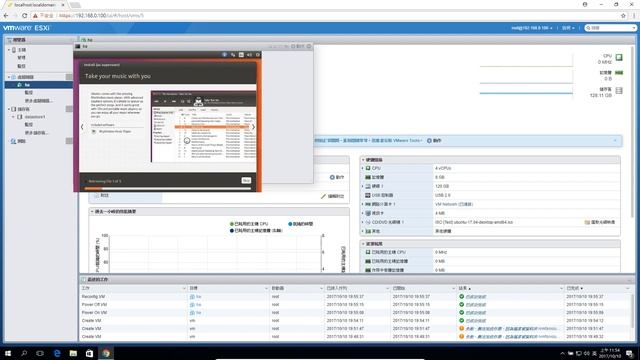Launch Microsoft Edge from taskbar
The width and height of the screenshot is (640, 360).
click(x=57, y=353)
